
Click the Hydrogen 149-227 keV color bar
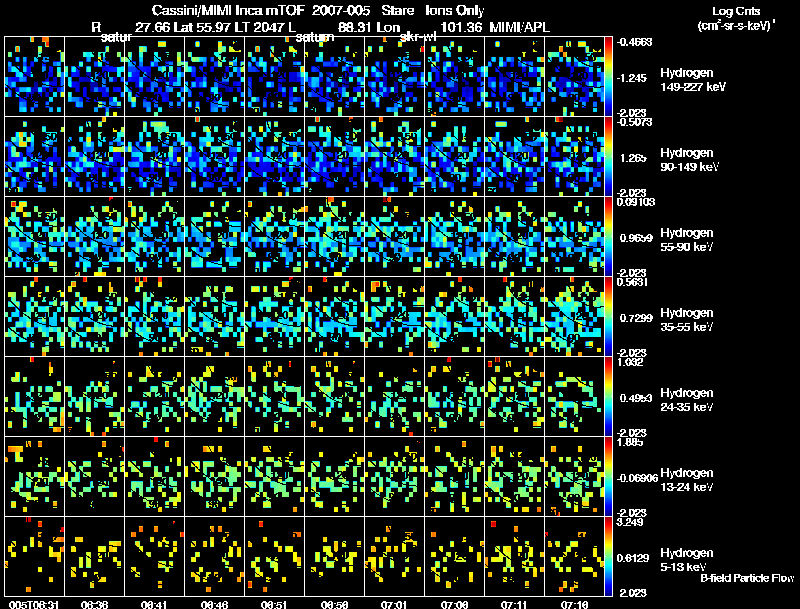(x=608, y=77)
